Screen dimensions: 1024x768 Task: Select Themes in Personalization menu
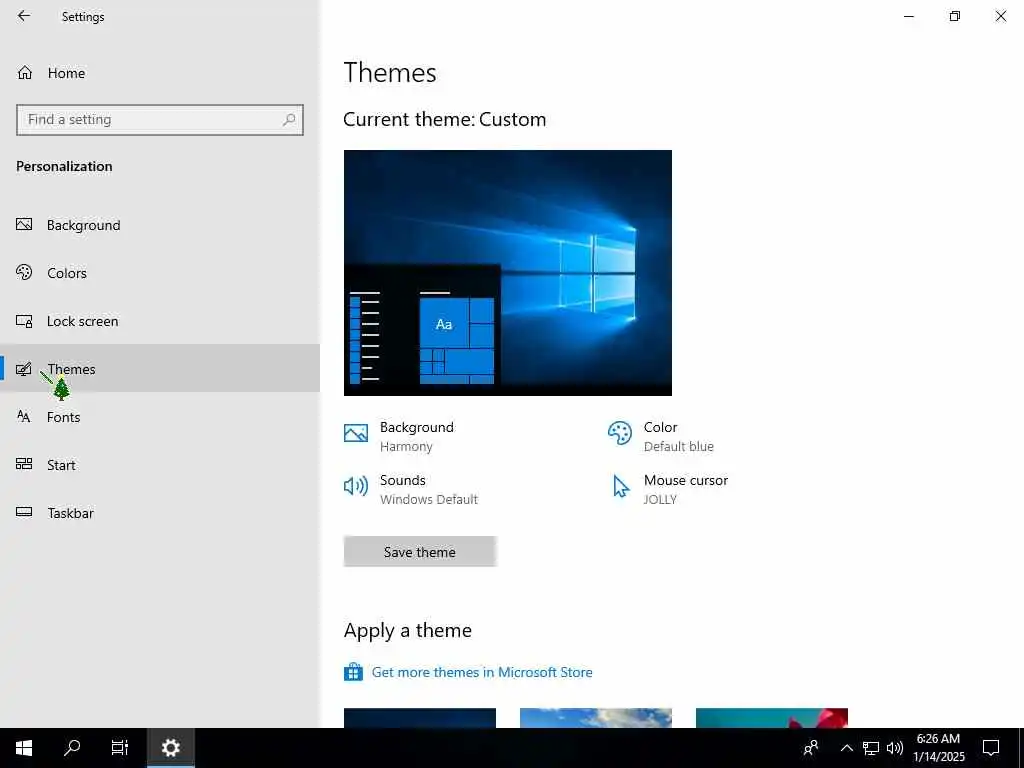pyautogui.click(x=160, y=369)
